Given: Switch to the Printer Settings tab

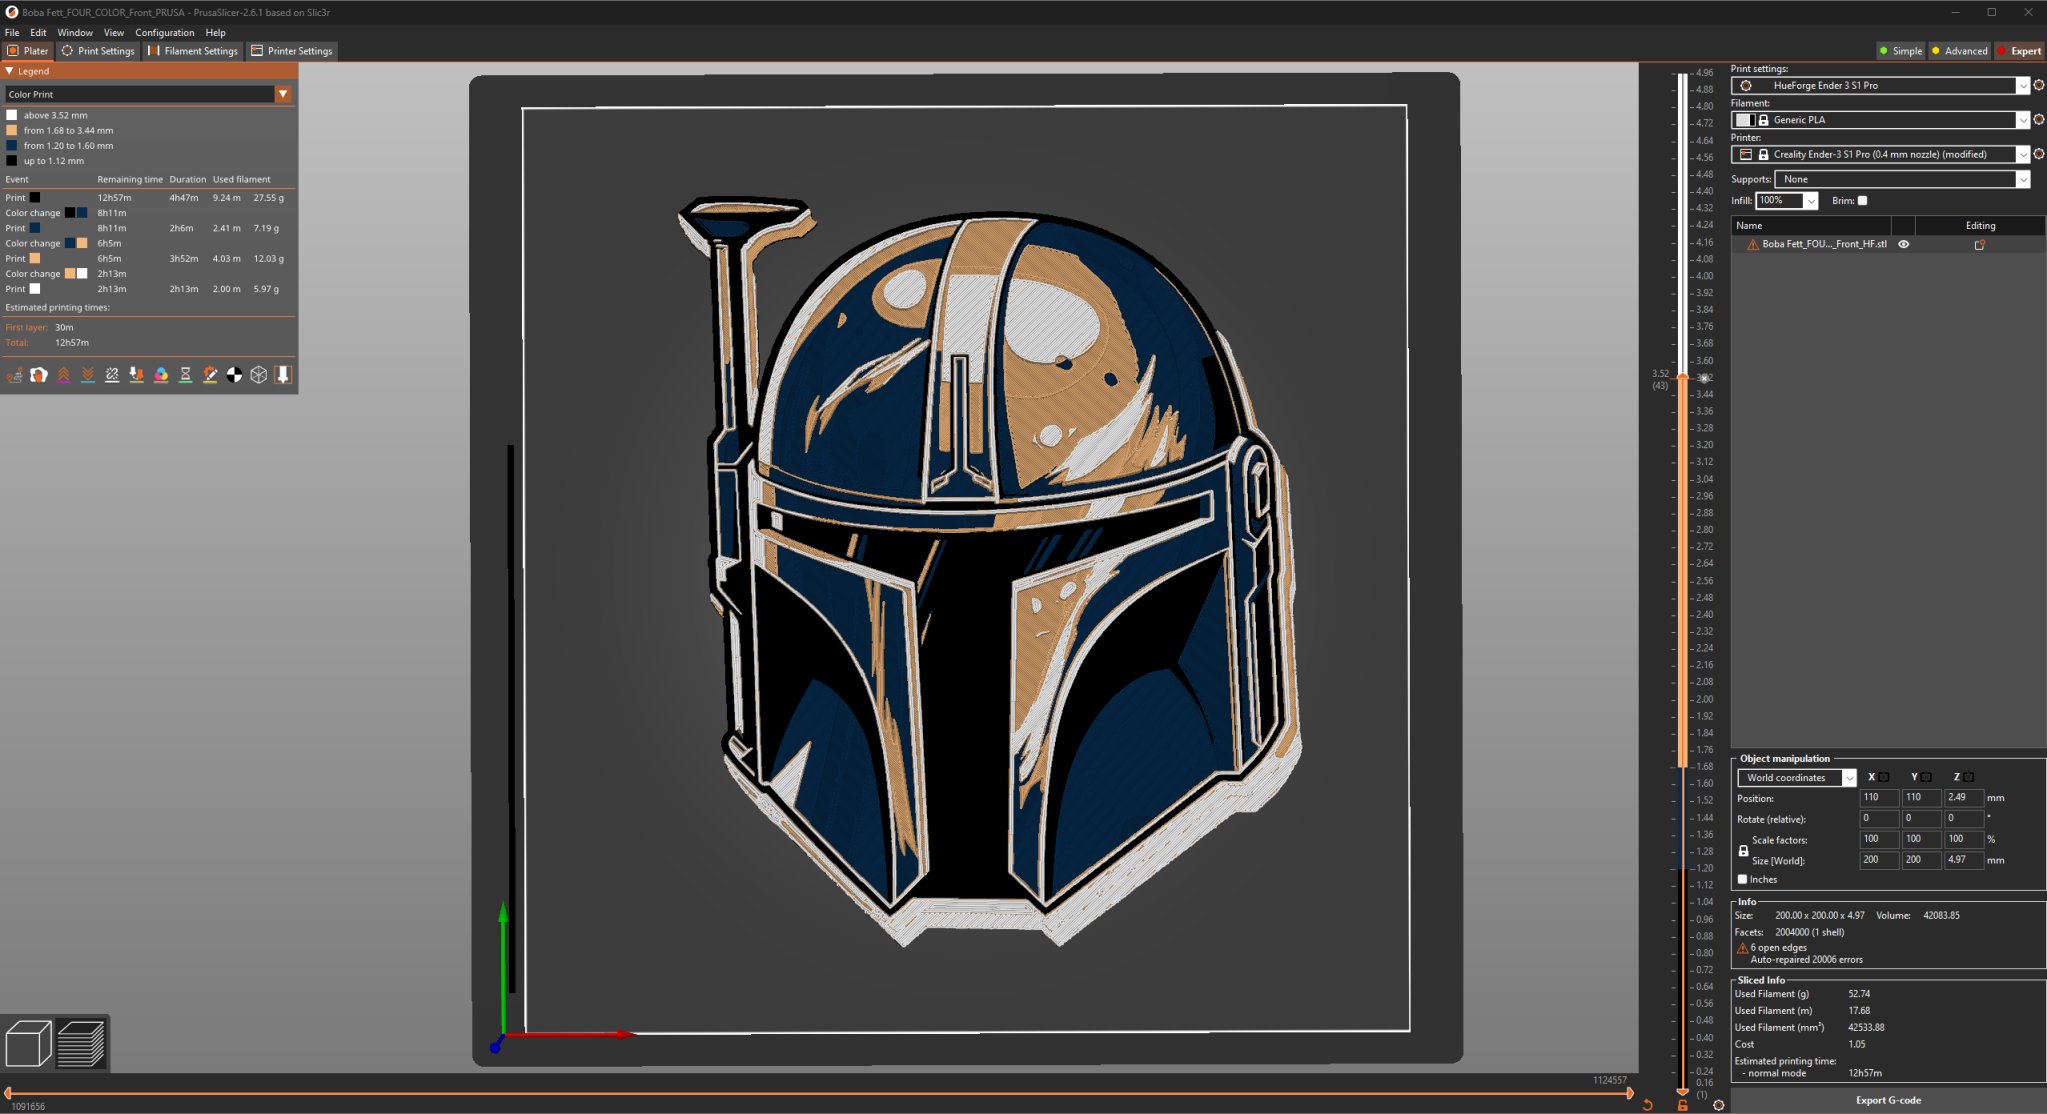Looking at the screenshot, I should click(292, 50).
